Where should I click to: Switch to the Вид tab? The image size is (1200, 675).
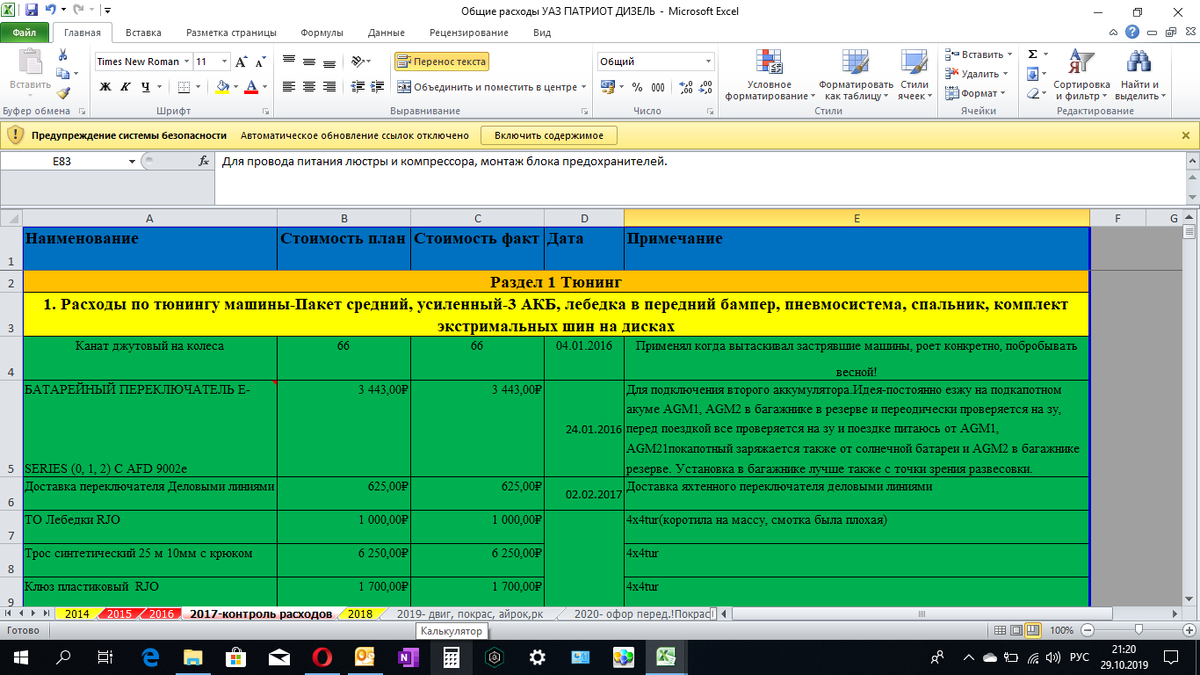[x=542, y=33]
